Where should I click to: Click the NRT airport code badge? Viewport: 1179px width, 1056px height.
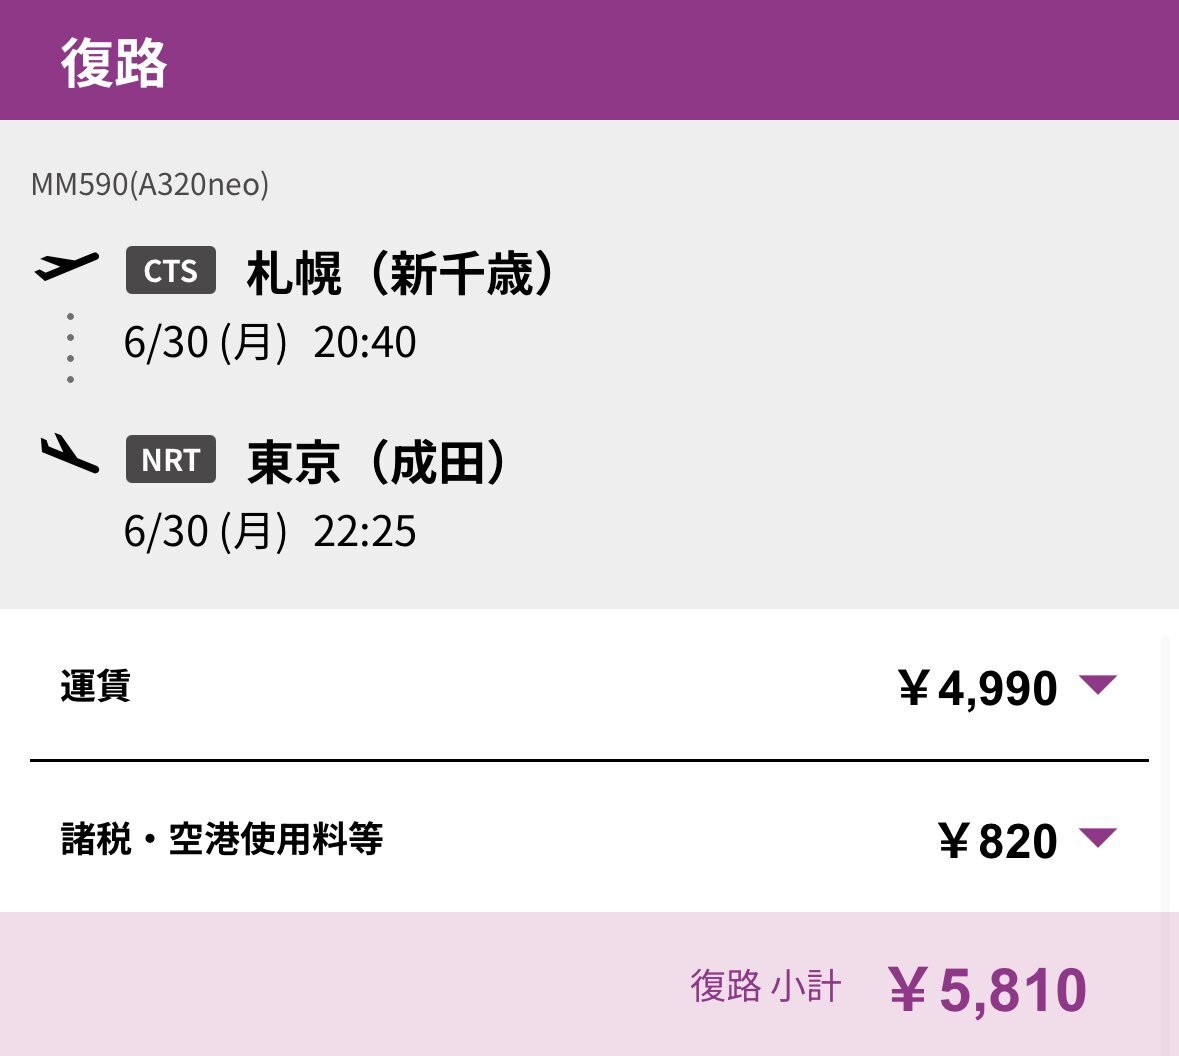coord(171,459)
